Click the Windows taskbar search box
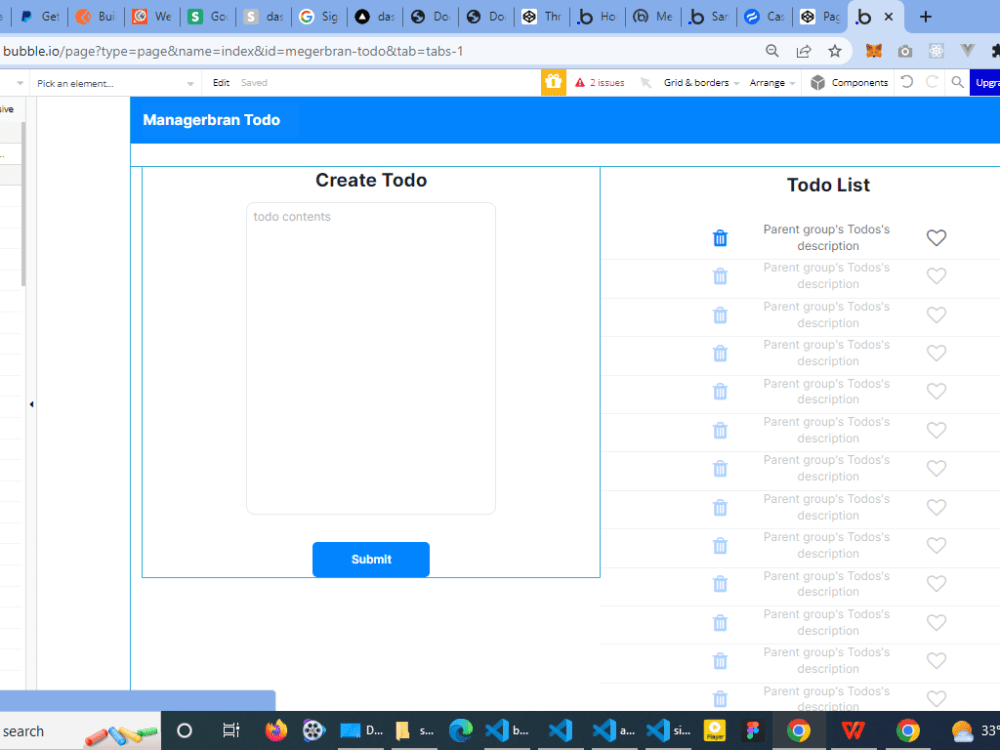Screen dimensions: 1000x750 [80, 731]
